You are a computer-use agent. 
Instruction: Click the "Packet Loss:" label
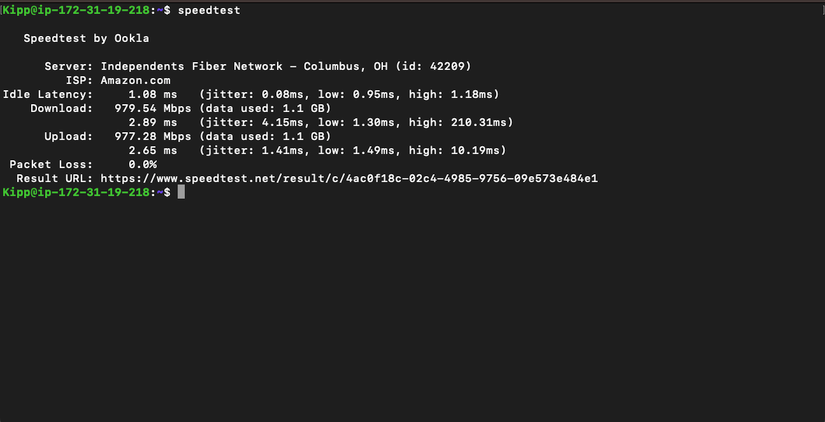click(x=51, y=164)
